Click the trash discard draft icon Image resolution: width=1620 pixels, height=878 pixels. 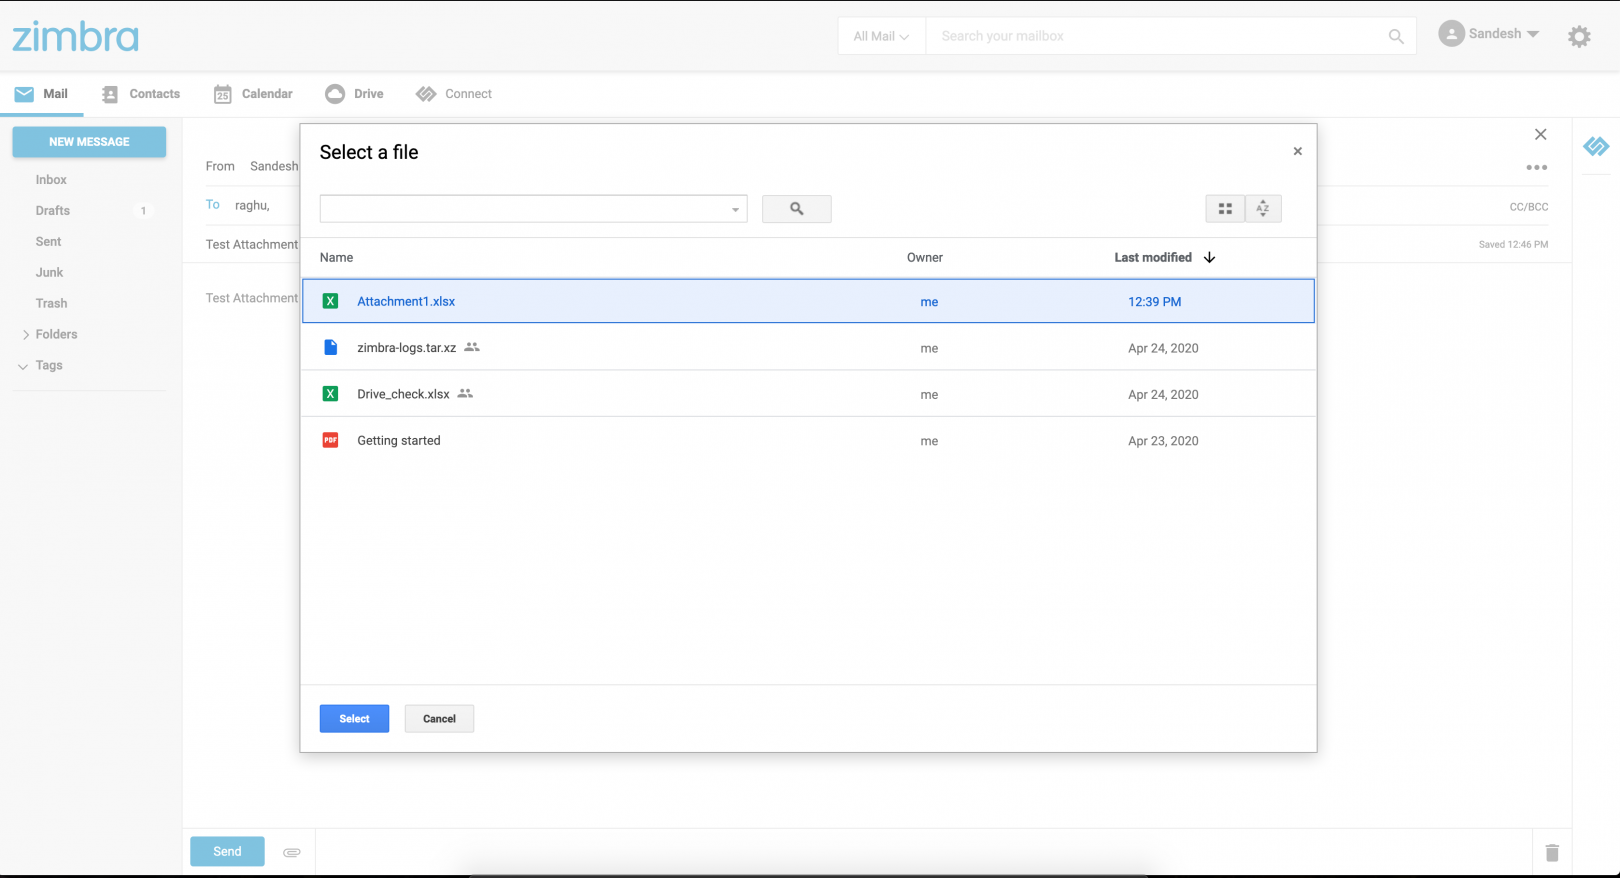click(x=1552, y=852)
